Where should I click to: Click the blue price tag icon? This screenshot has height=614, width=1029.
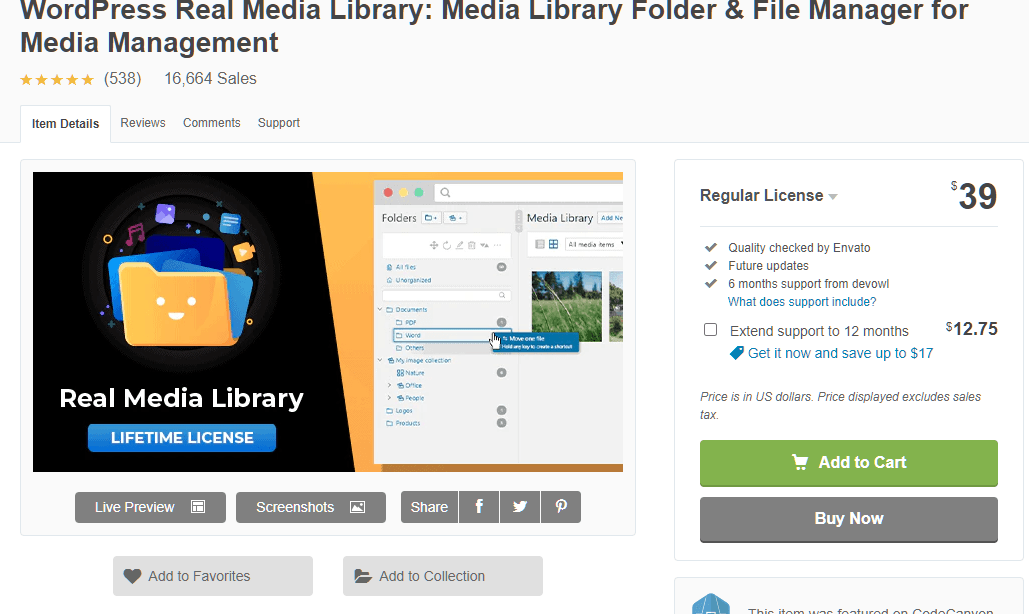pyautogui.click(x=737, y=353)
